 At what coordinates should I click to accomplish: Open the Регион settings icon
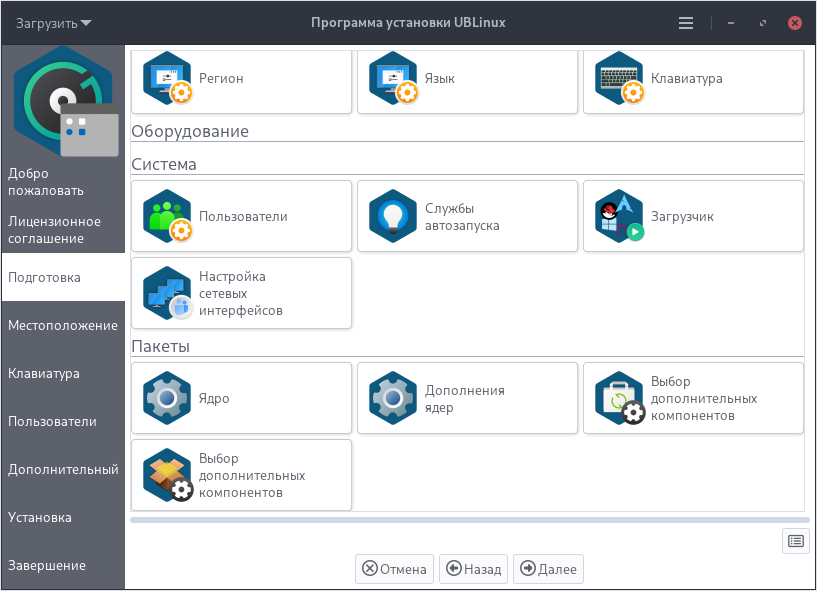click(167, 78)
